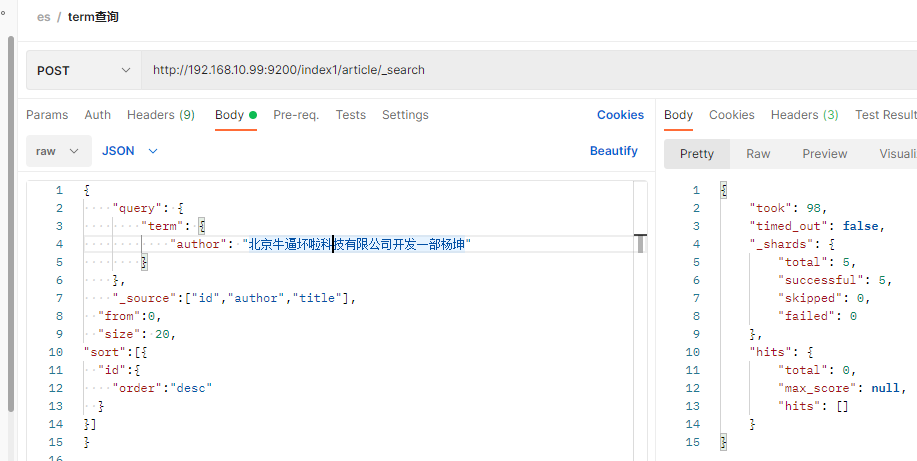Select the response Headers (3) tab
The height and width of the screenshot is (461, 917).
[x=804, y=115]
